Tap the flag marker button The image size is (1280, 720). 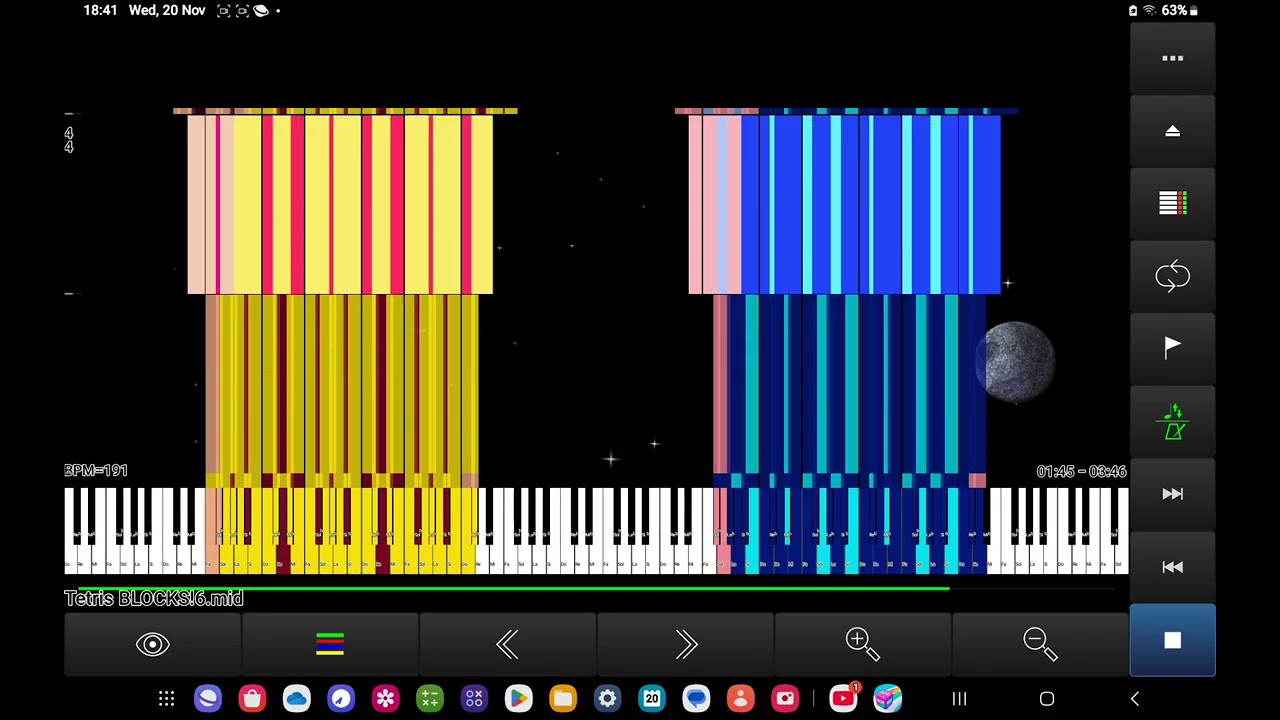point(1172,348)
